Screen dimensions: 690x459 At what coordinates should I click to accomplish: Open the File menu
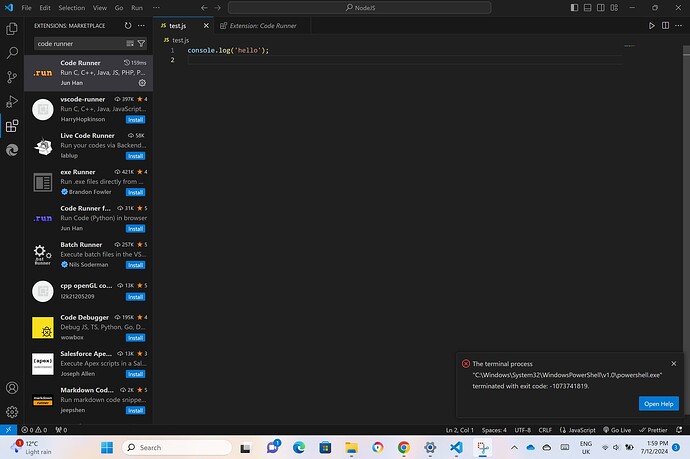(x=26, y=7)
